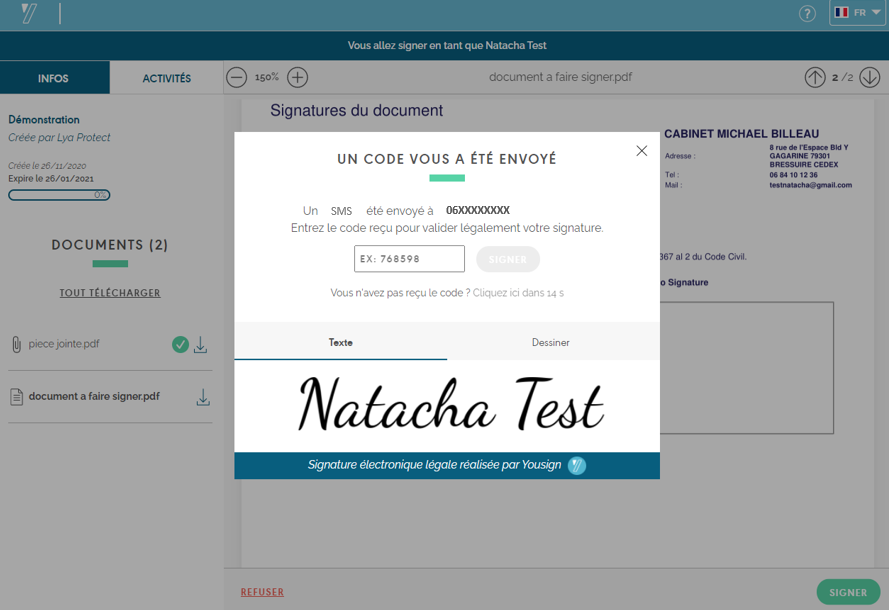The height and width of the screenshot is (610, 889).
Task: Zoom in with the plus icon
Action: pos(297,77)
